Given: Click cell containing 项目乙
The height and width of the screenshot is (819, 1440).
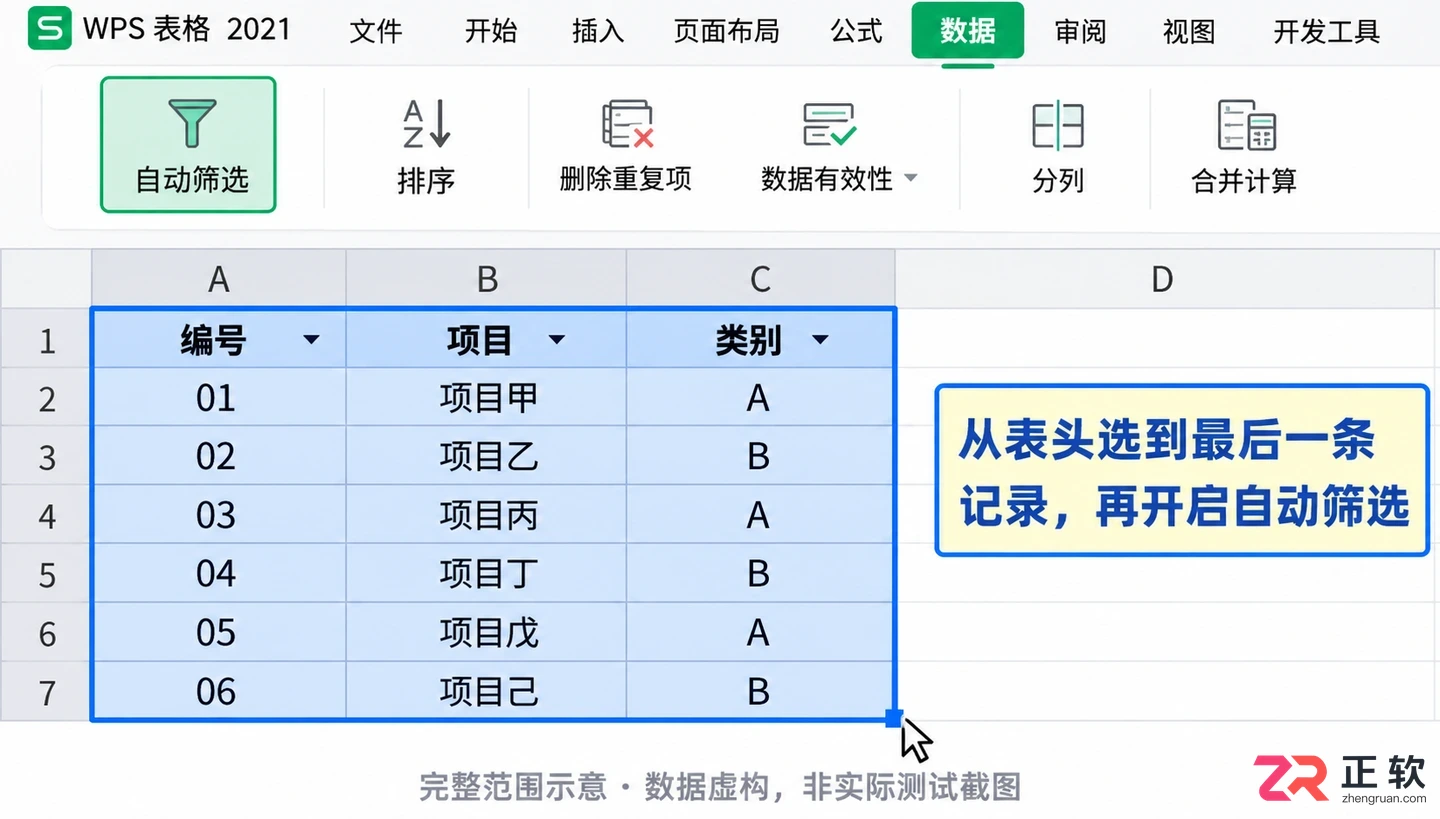Looking at the screenshot, I should (x=487, y=457).
